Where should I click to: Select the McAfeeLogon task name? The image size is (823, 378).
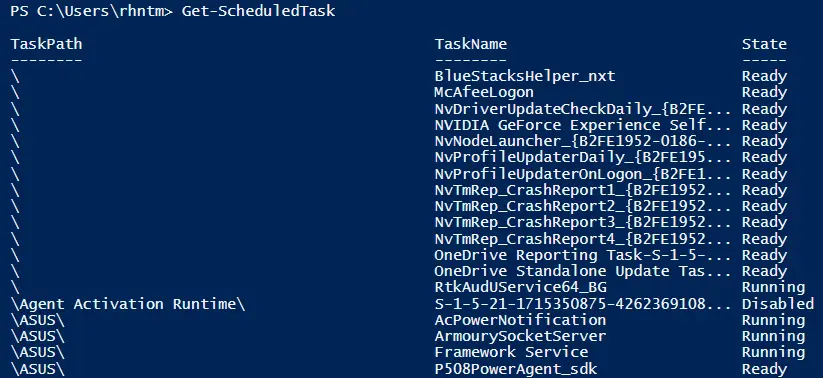coord(484,92)
